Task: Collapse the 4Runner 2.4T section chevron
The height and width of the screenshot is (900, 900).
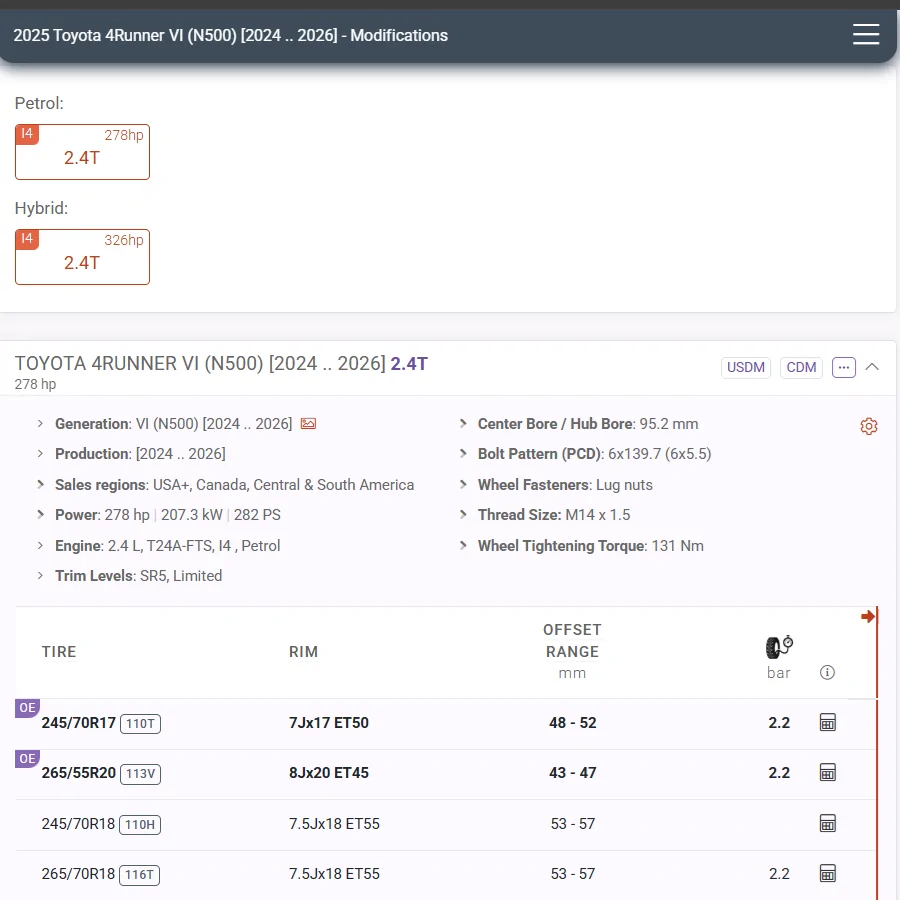Action: (x=872, y=367)
